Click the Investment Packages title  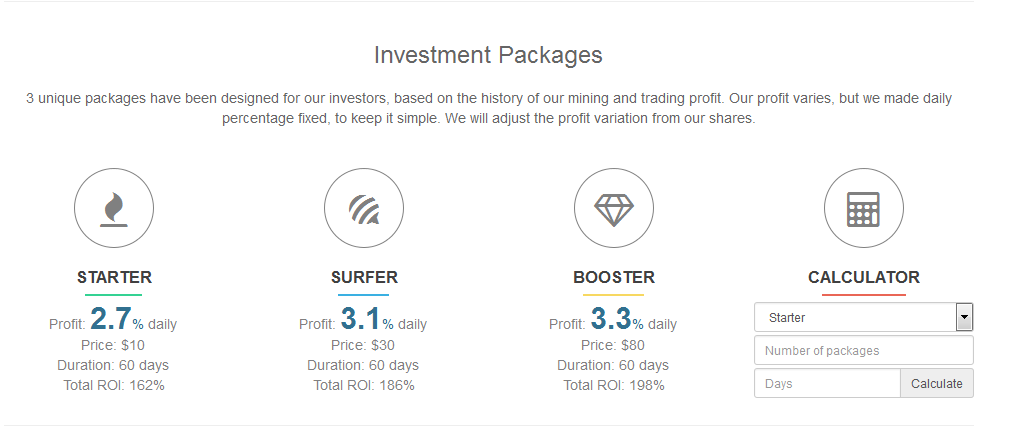click(x=488, y=54)
